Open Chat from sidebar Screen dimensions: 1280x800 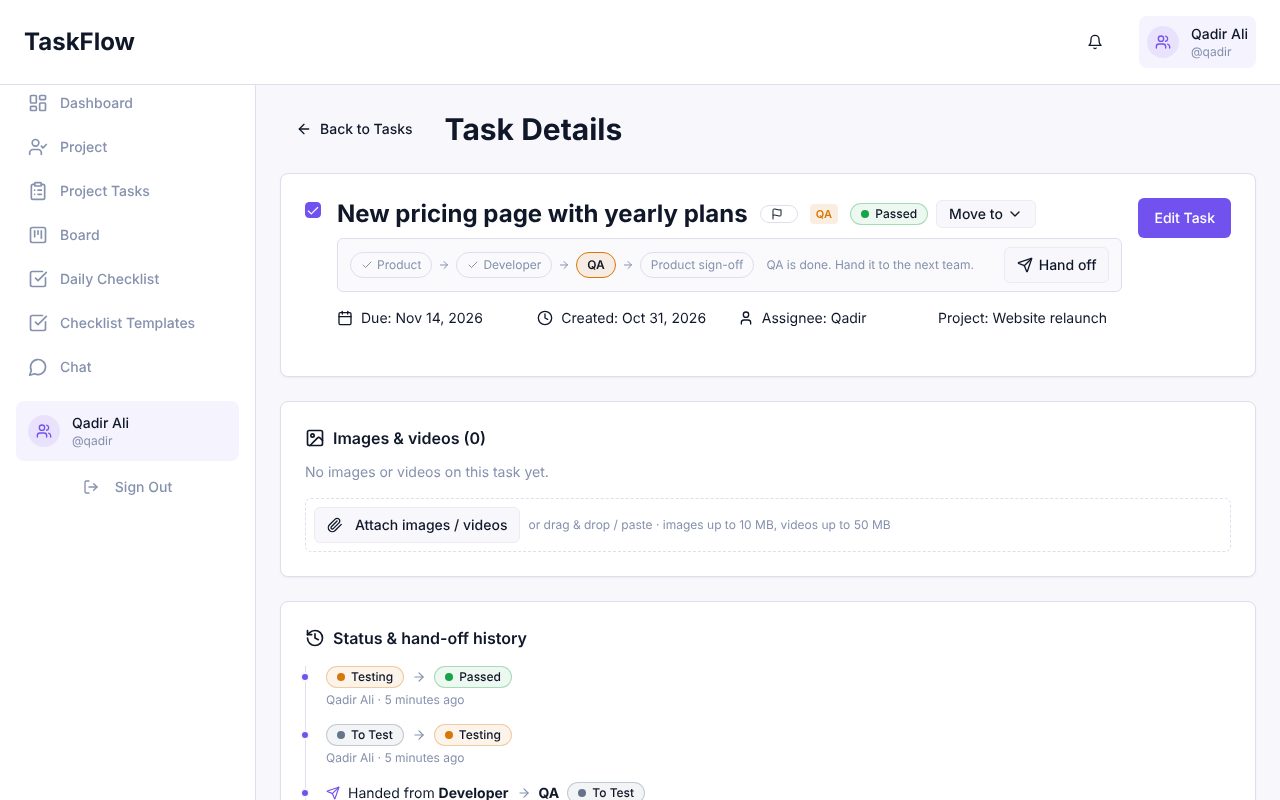[x=127, y=367]
